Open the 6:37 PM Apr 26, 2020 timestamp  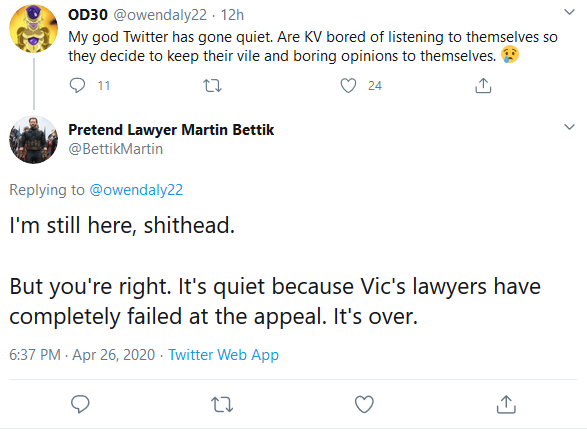pos(82,355)
